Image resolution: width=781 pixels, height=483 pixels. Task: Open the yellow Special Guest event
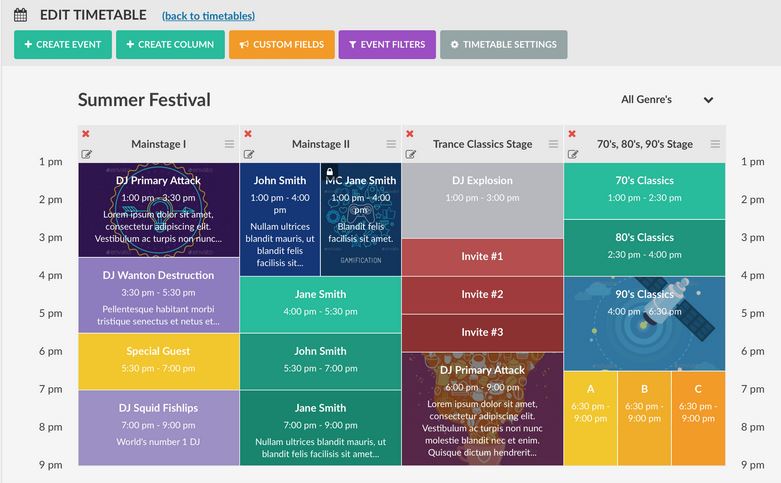(158, 362)
